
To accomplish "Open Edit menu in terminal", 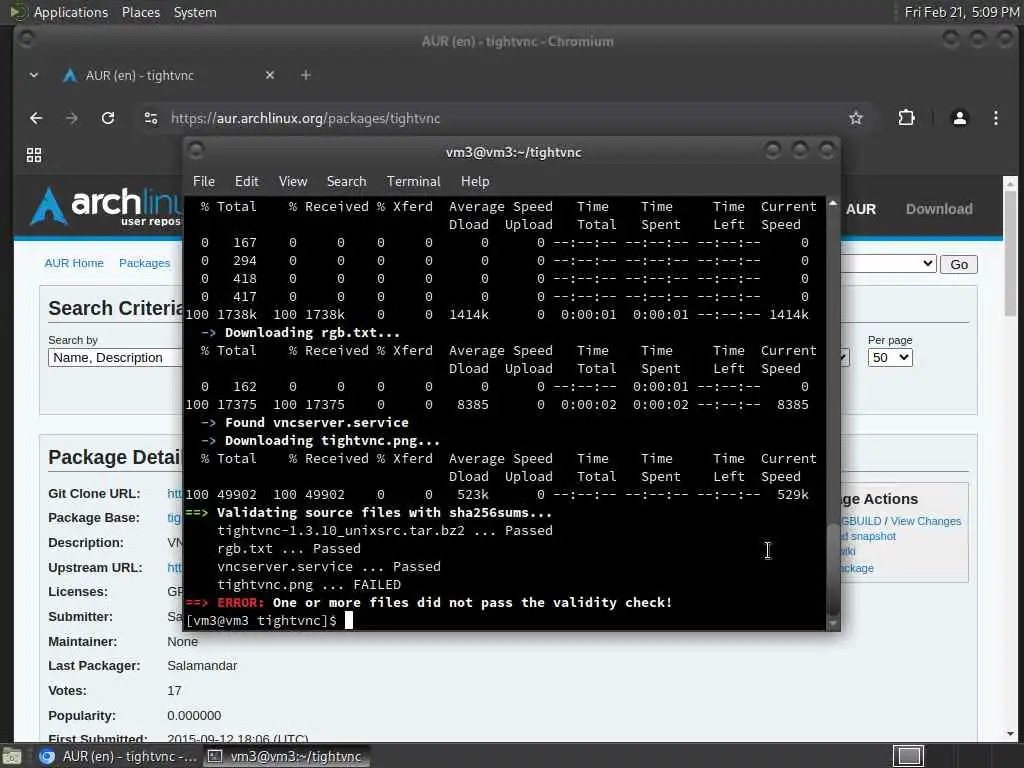I will point(246,182).
